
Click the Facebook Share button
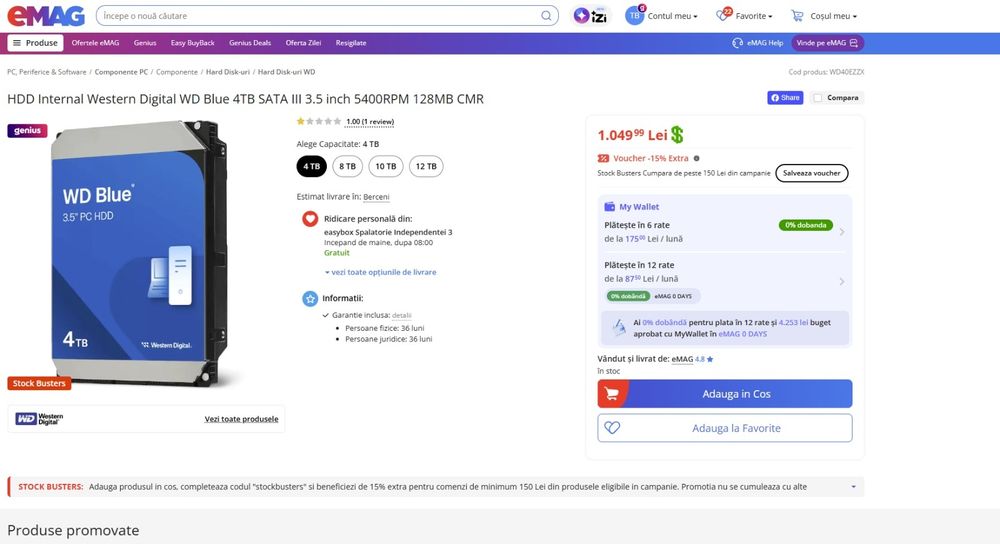click(785, 98)
